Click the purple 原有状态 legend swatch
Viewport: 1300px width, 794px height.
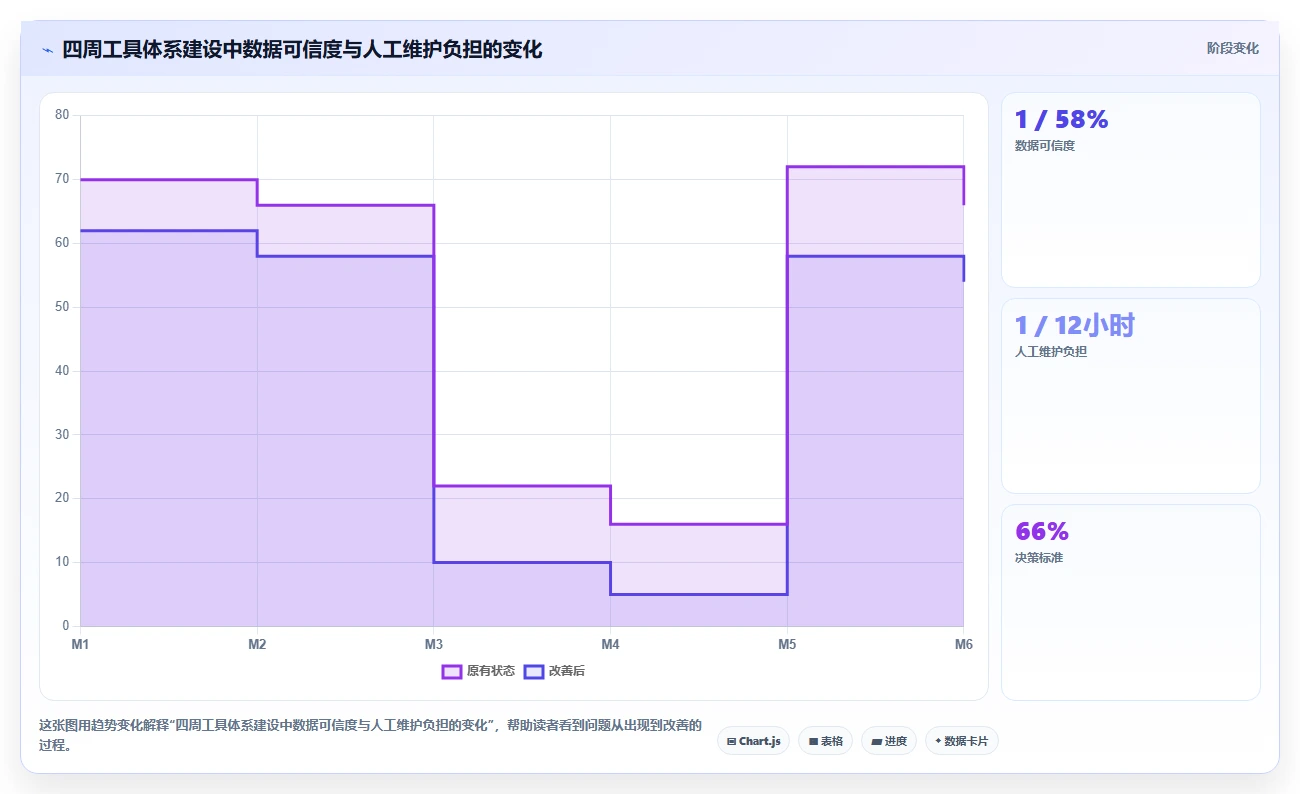452,671
